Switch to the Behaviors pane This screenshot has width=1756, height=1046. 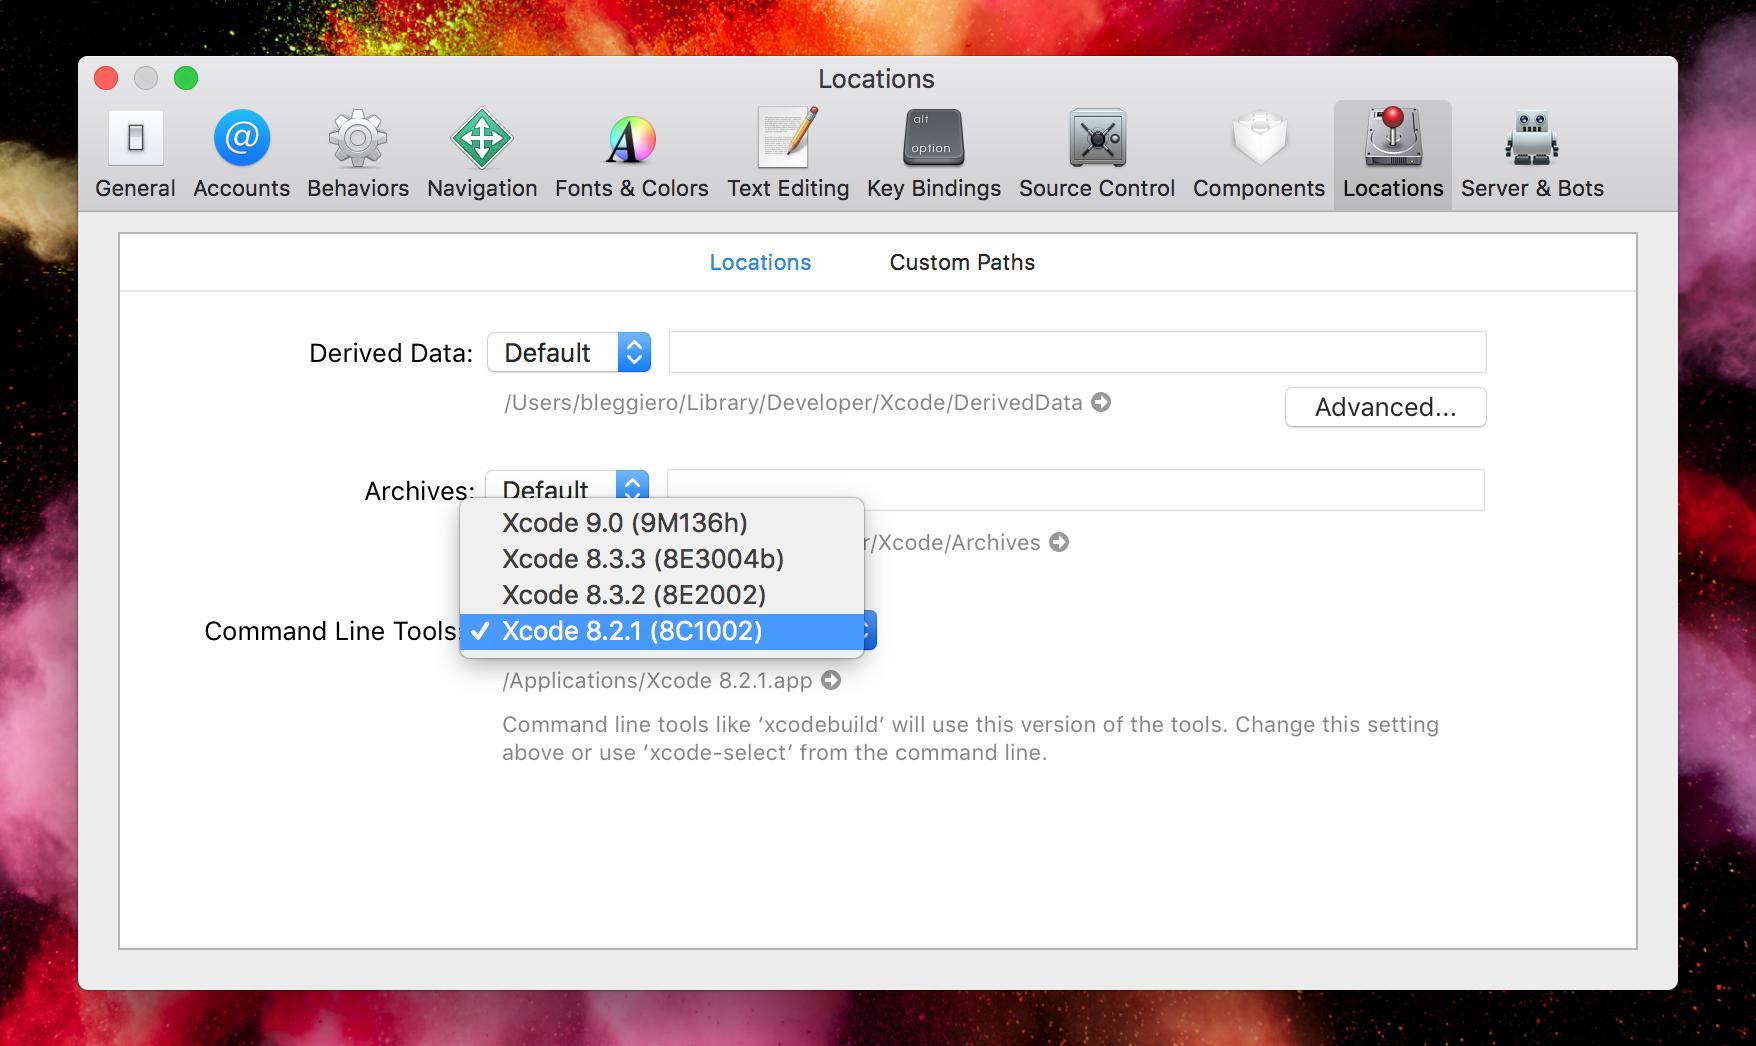tap(357, 152)
